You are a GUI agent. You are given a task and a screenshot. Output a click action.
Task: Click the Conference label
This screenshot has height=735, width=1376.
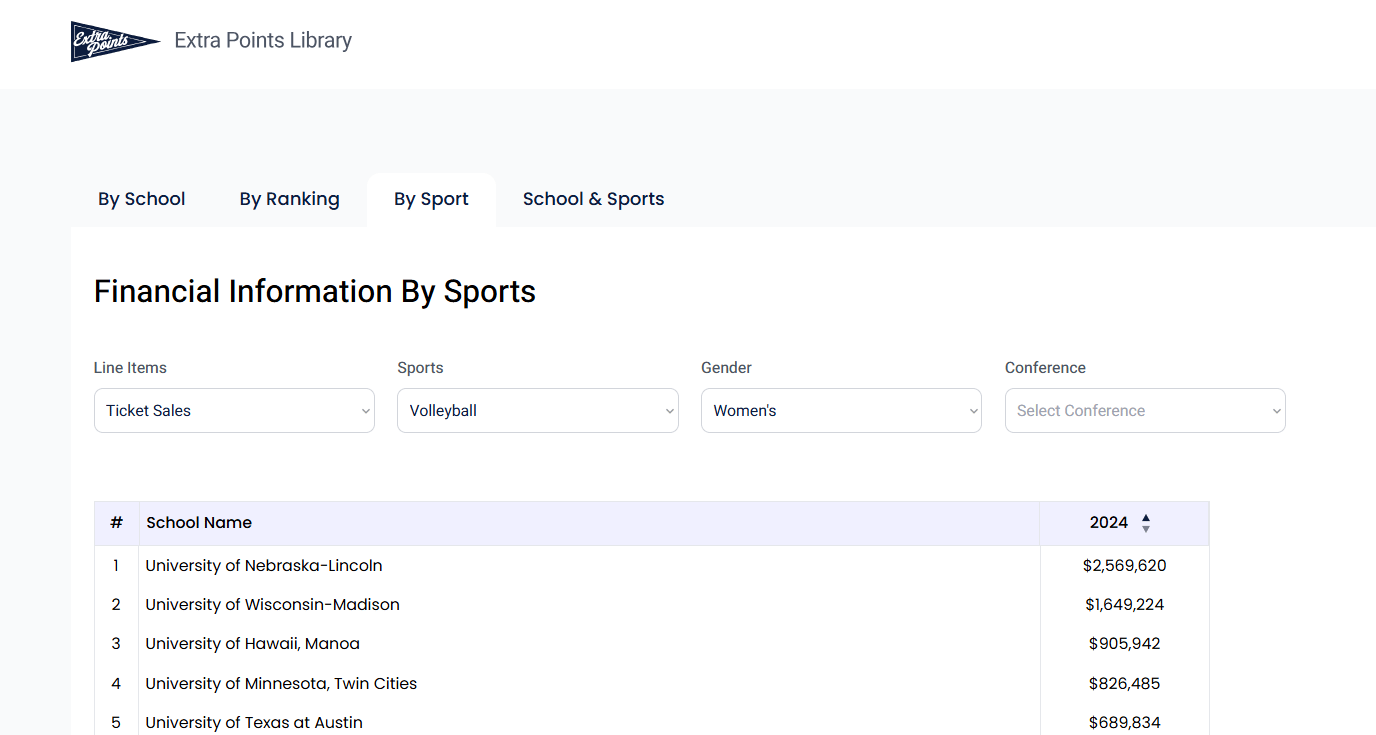pyautogui.click(x=1045, y=368)
